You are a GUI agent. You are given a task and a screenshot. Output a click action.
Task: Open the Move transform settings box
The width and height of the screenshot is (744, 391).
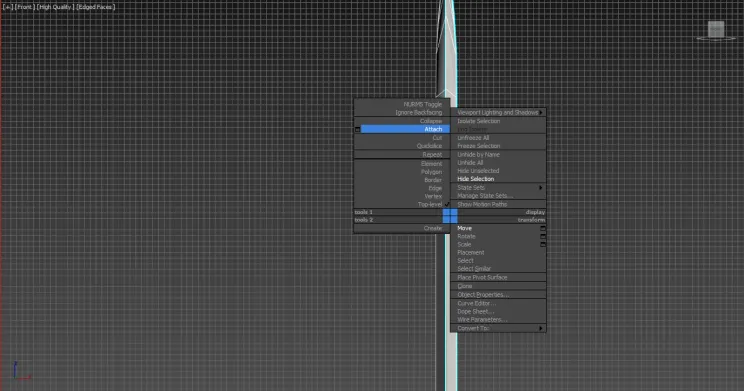pyautogui.click(x=543, y=228)
